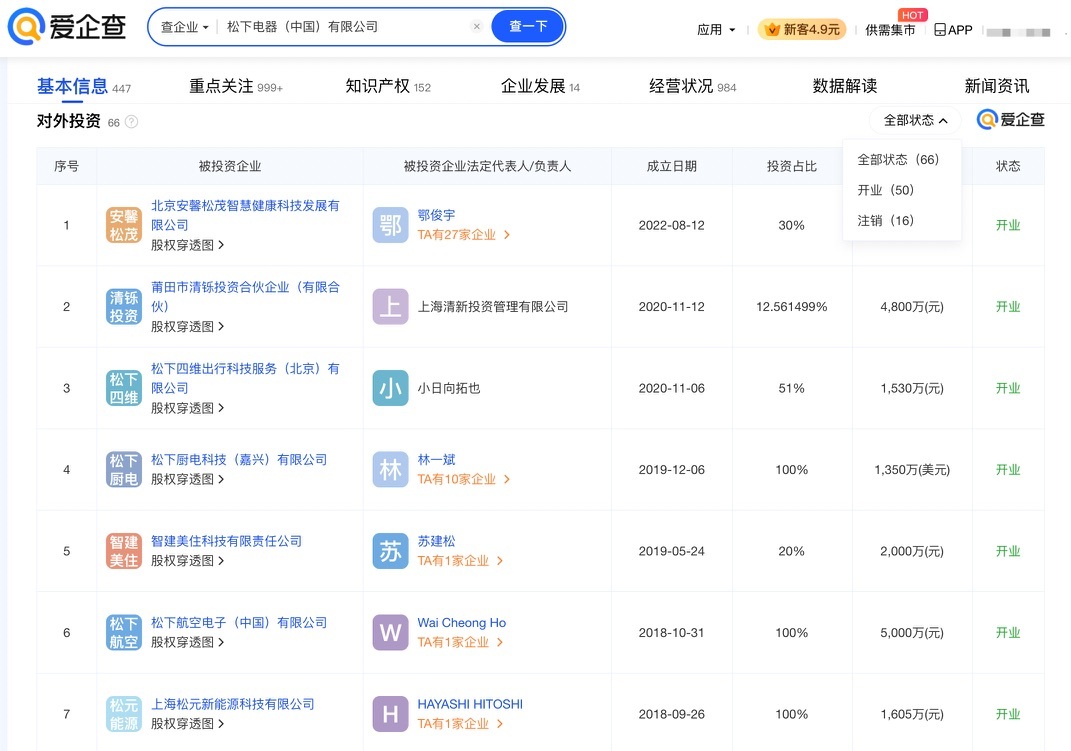The height and width of the screenshot is (751, 1071).
Task: View 鄂俊宇's TA有27家企业 link
Action: (x=464, y=235)
